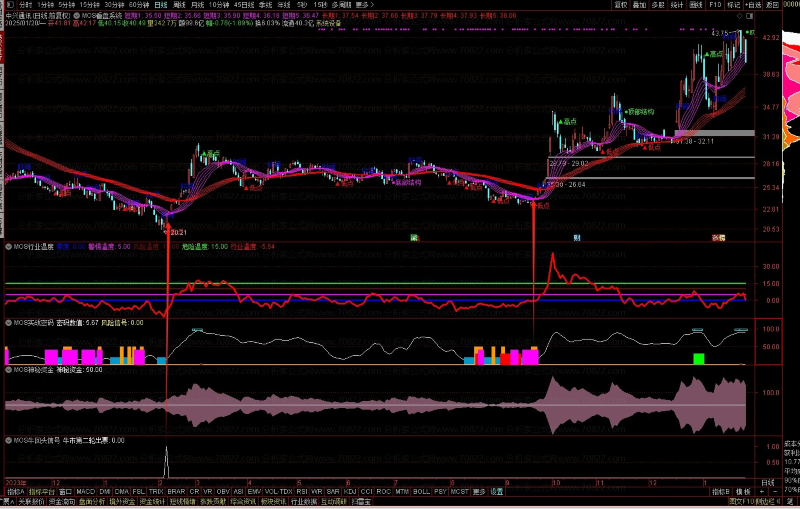Select 月线 monthly period

197,5
